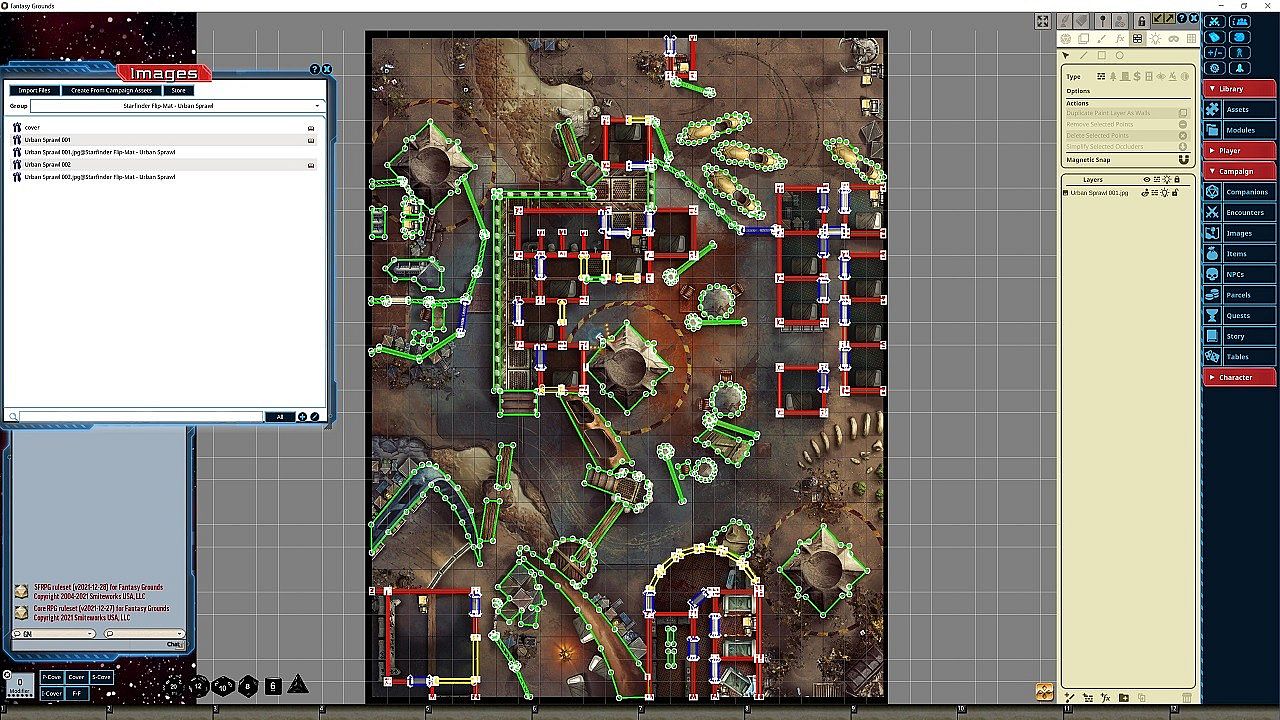Image resolution: width=1280 pixels, height=720 pixels.
Task: Open the Party Sheet icon
Action: (1240, 21)
